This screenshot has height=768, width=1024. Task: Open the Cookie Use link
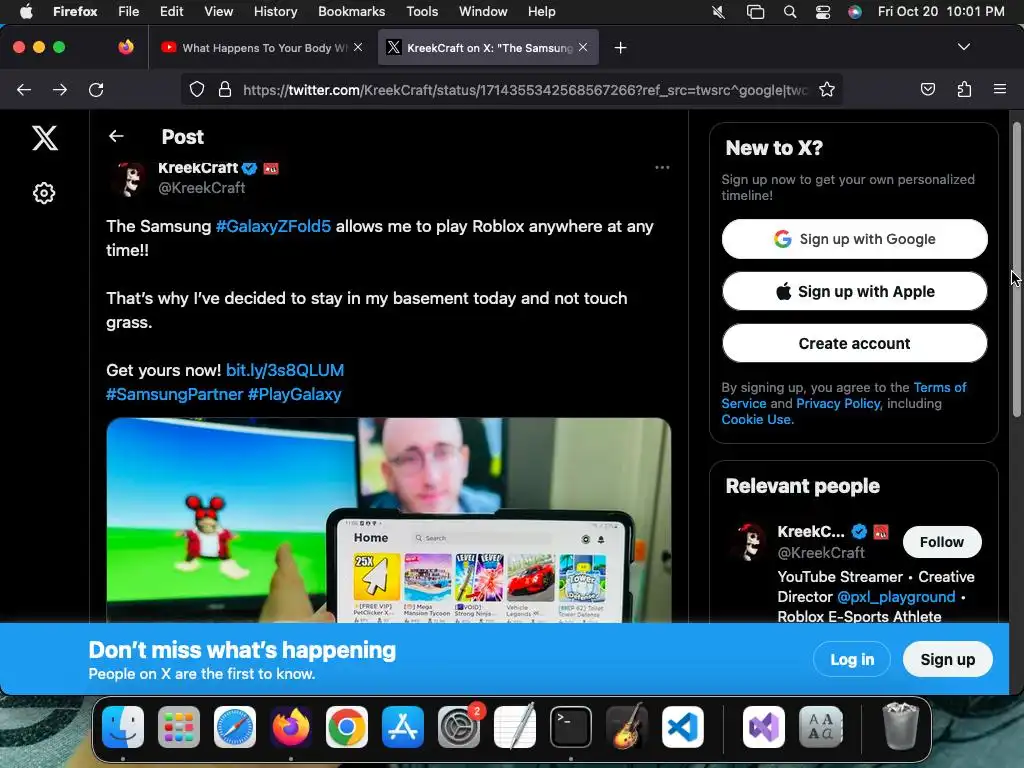point(756,420)
